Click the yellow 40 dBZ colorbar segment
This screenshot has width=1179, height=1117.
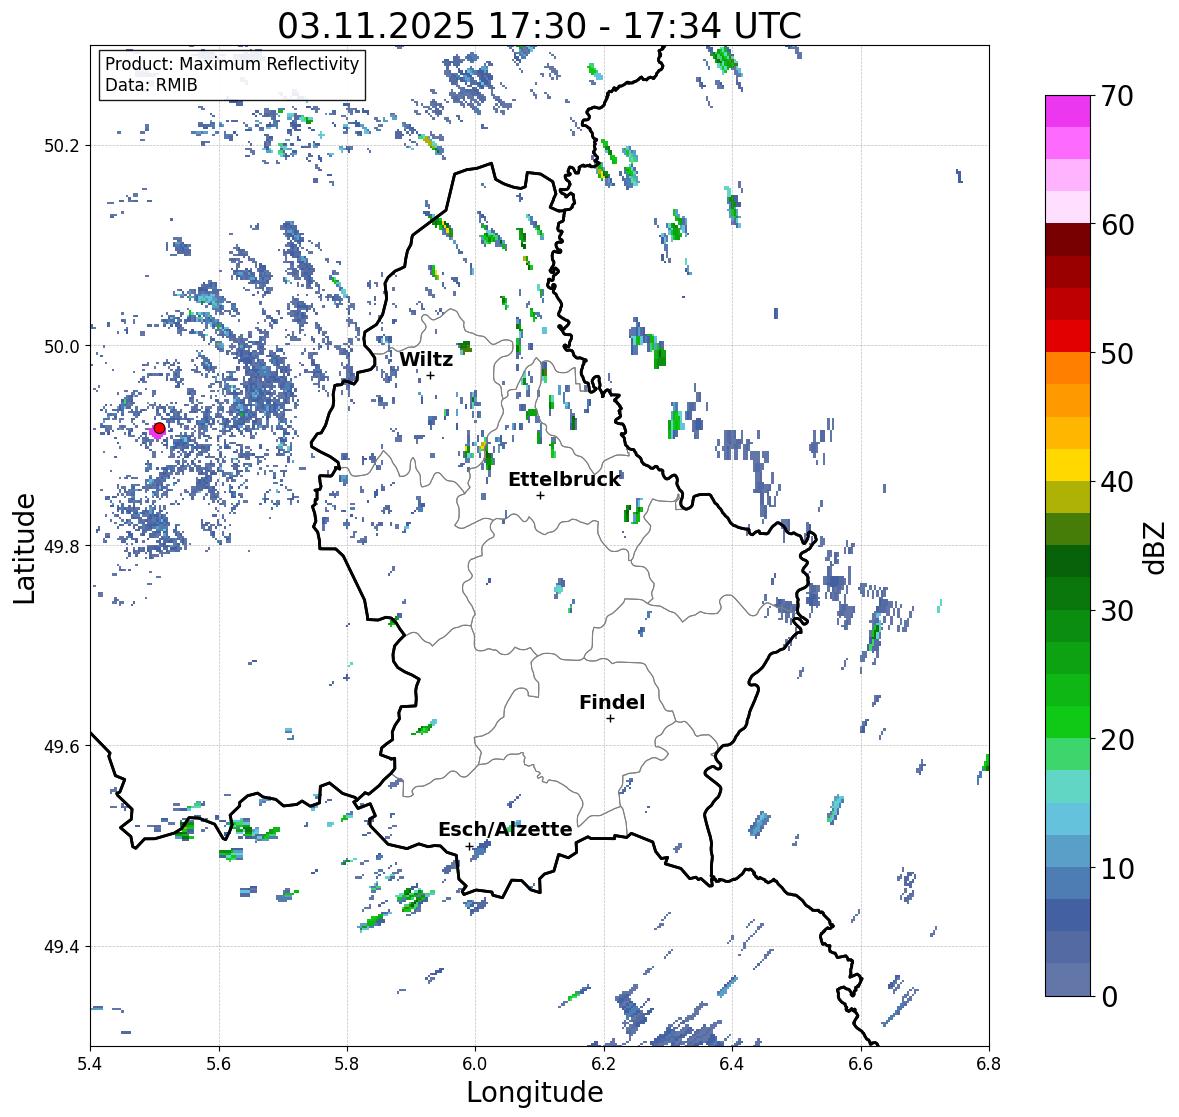coord(1068,465)
